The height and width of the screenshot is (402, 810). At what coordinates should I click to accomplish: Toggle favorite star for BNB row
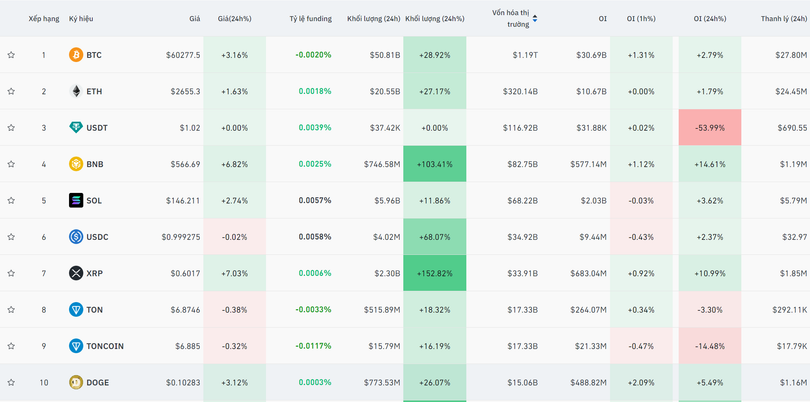(11, 164)
